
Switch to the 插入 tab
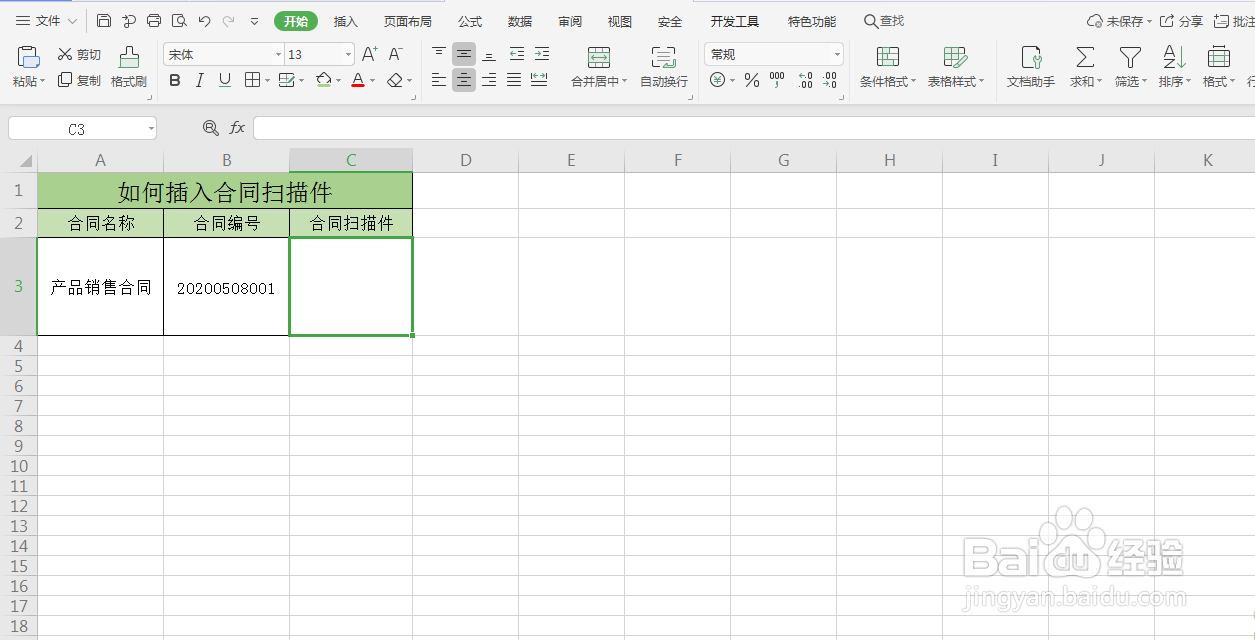(346, 21)
